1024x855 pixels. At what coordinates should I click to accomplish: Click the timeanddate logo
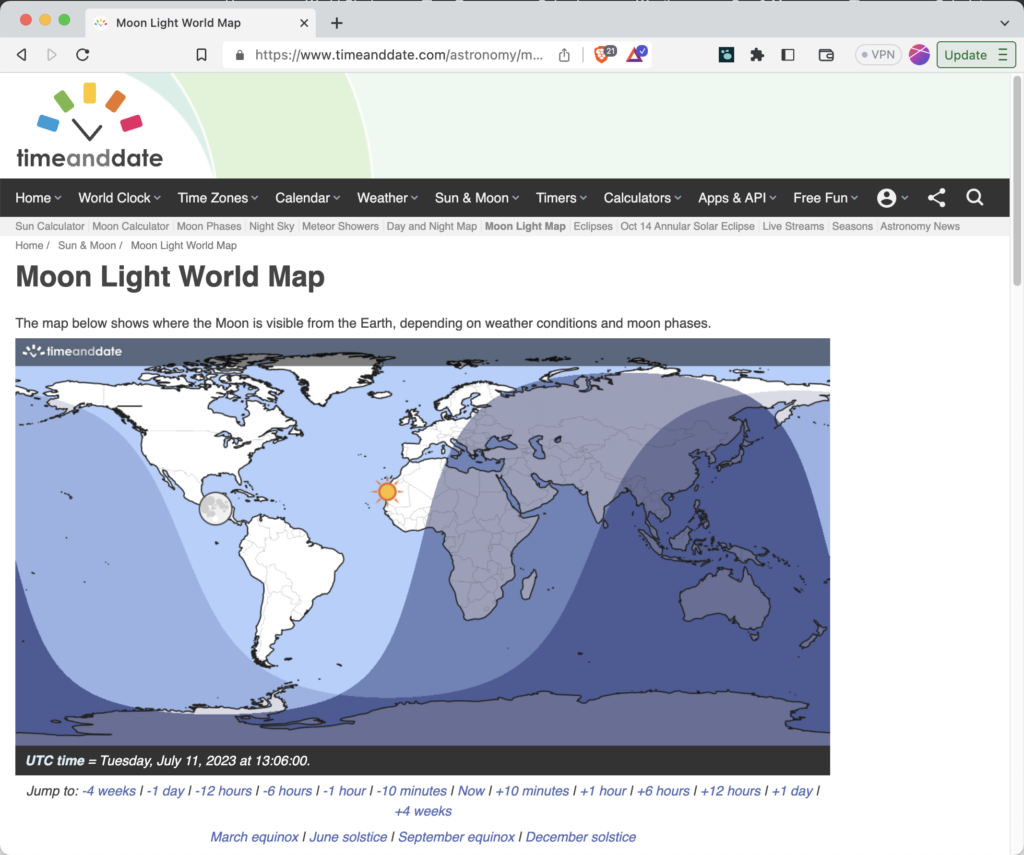[89, 126]
